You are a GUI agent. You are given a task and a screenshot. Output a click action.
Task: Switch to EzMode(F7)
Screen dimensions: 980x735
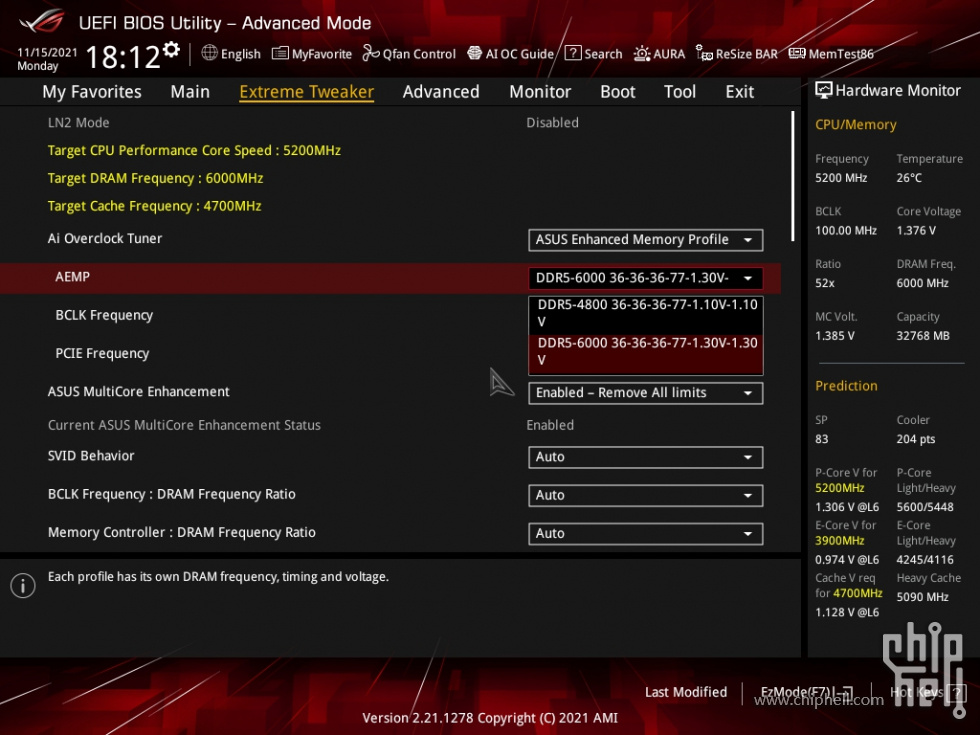806,692
